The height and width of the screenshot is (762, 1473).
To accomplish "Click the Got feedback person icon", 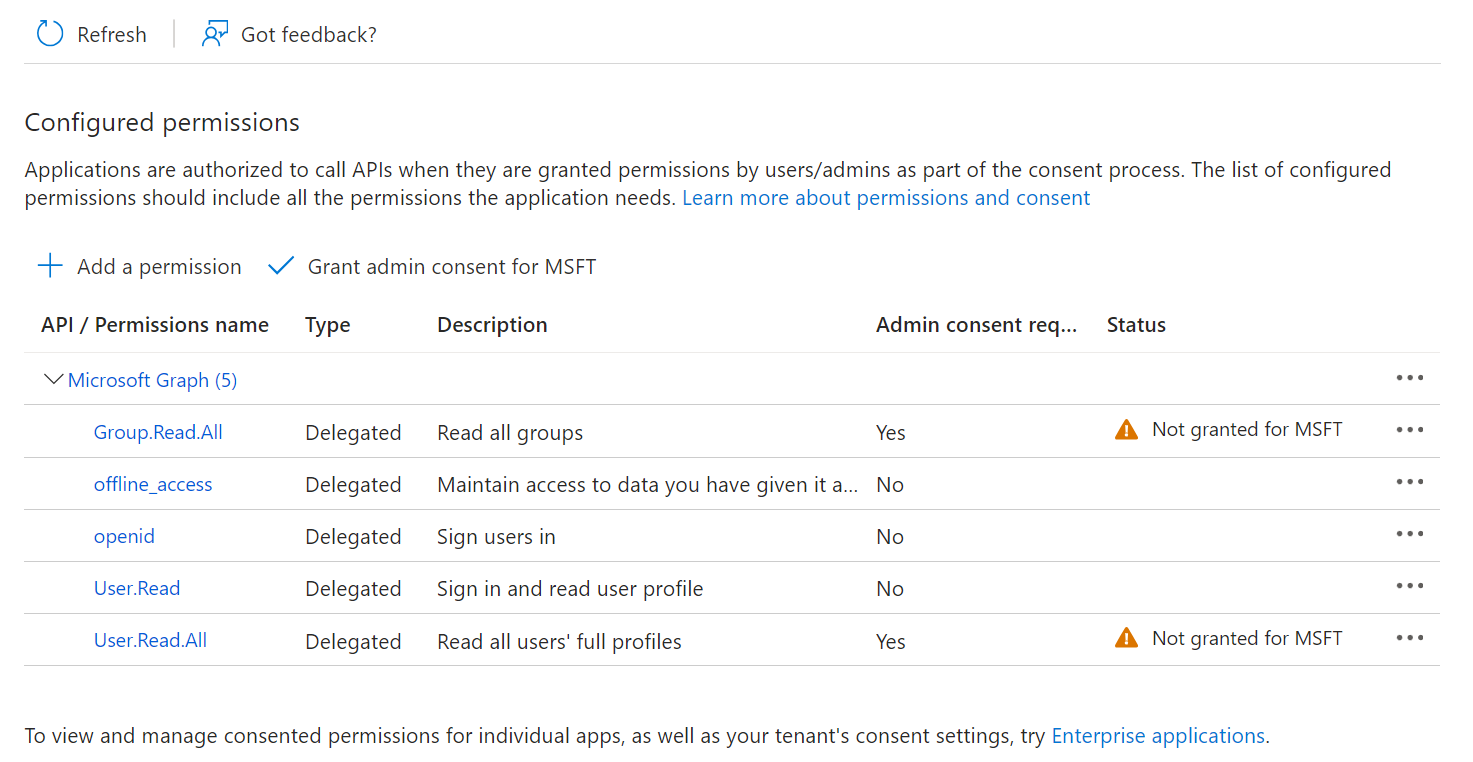I will 215,34.
